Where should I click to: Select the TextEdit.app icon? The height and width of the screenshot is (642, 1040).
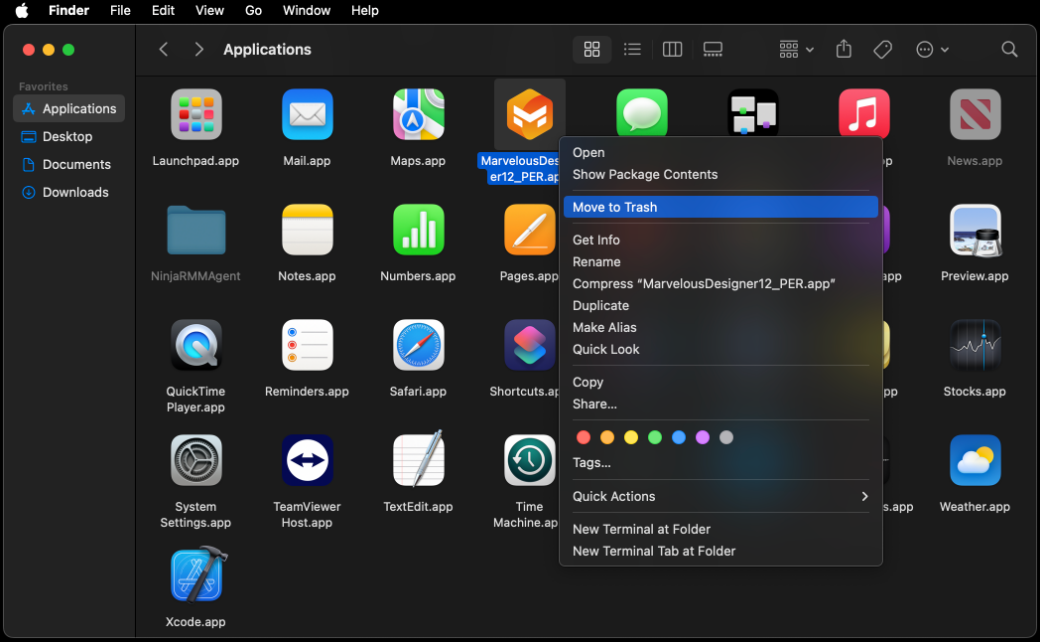(419, 459)
